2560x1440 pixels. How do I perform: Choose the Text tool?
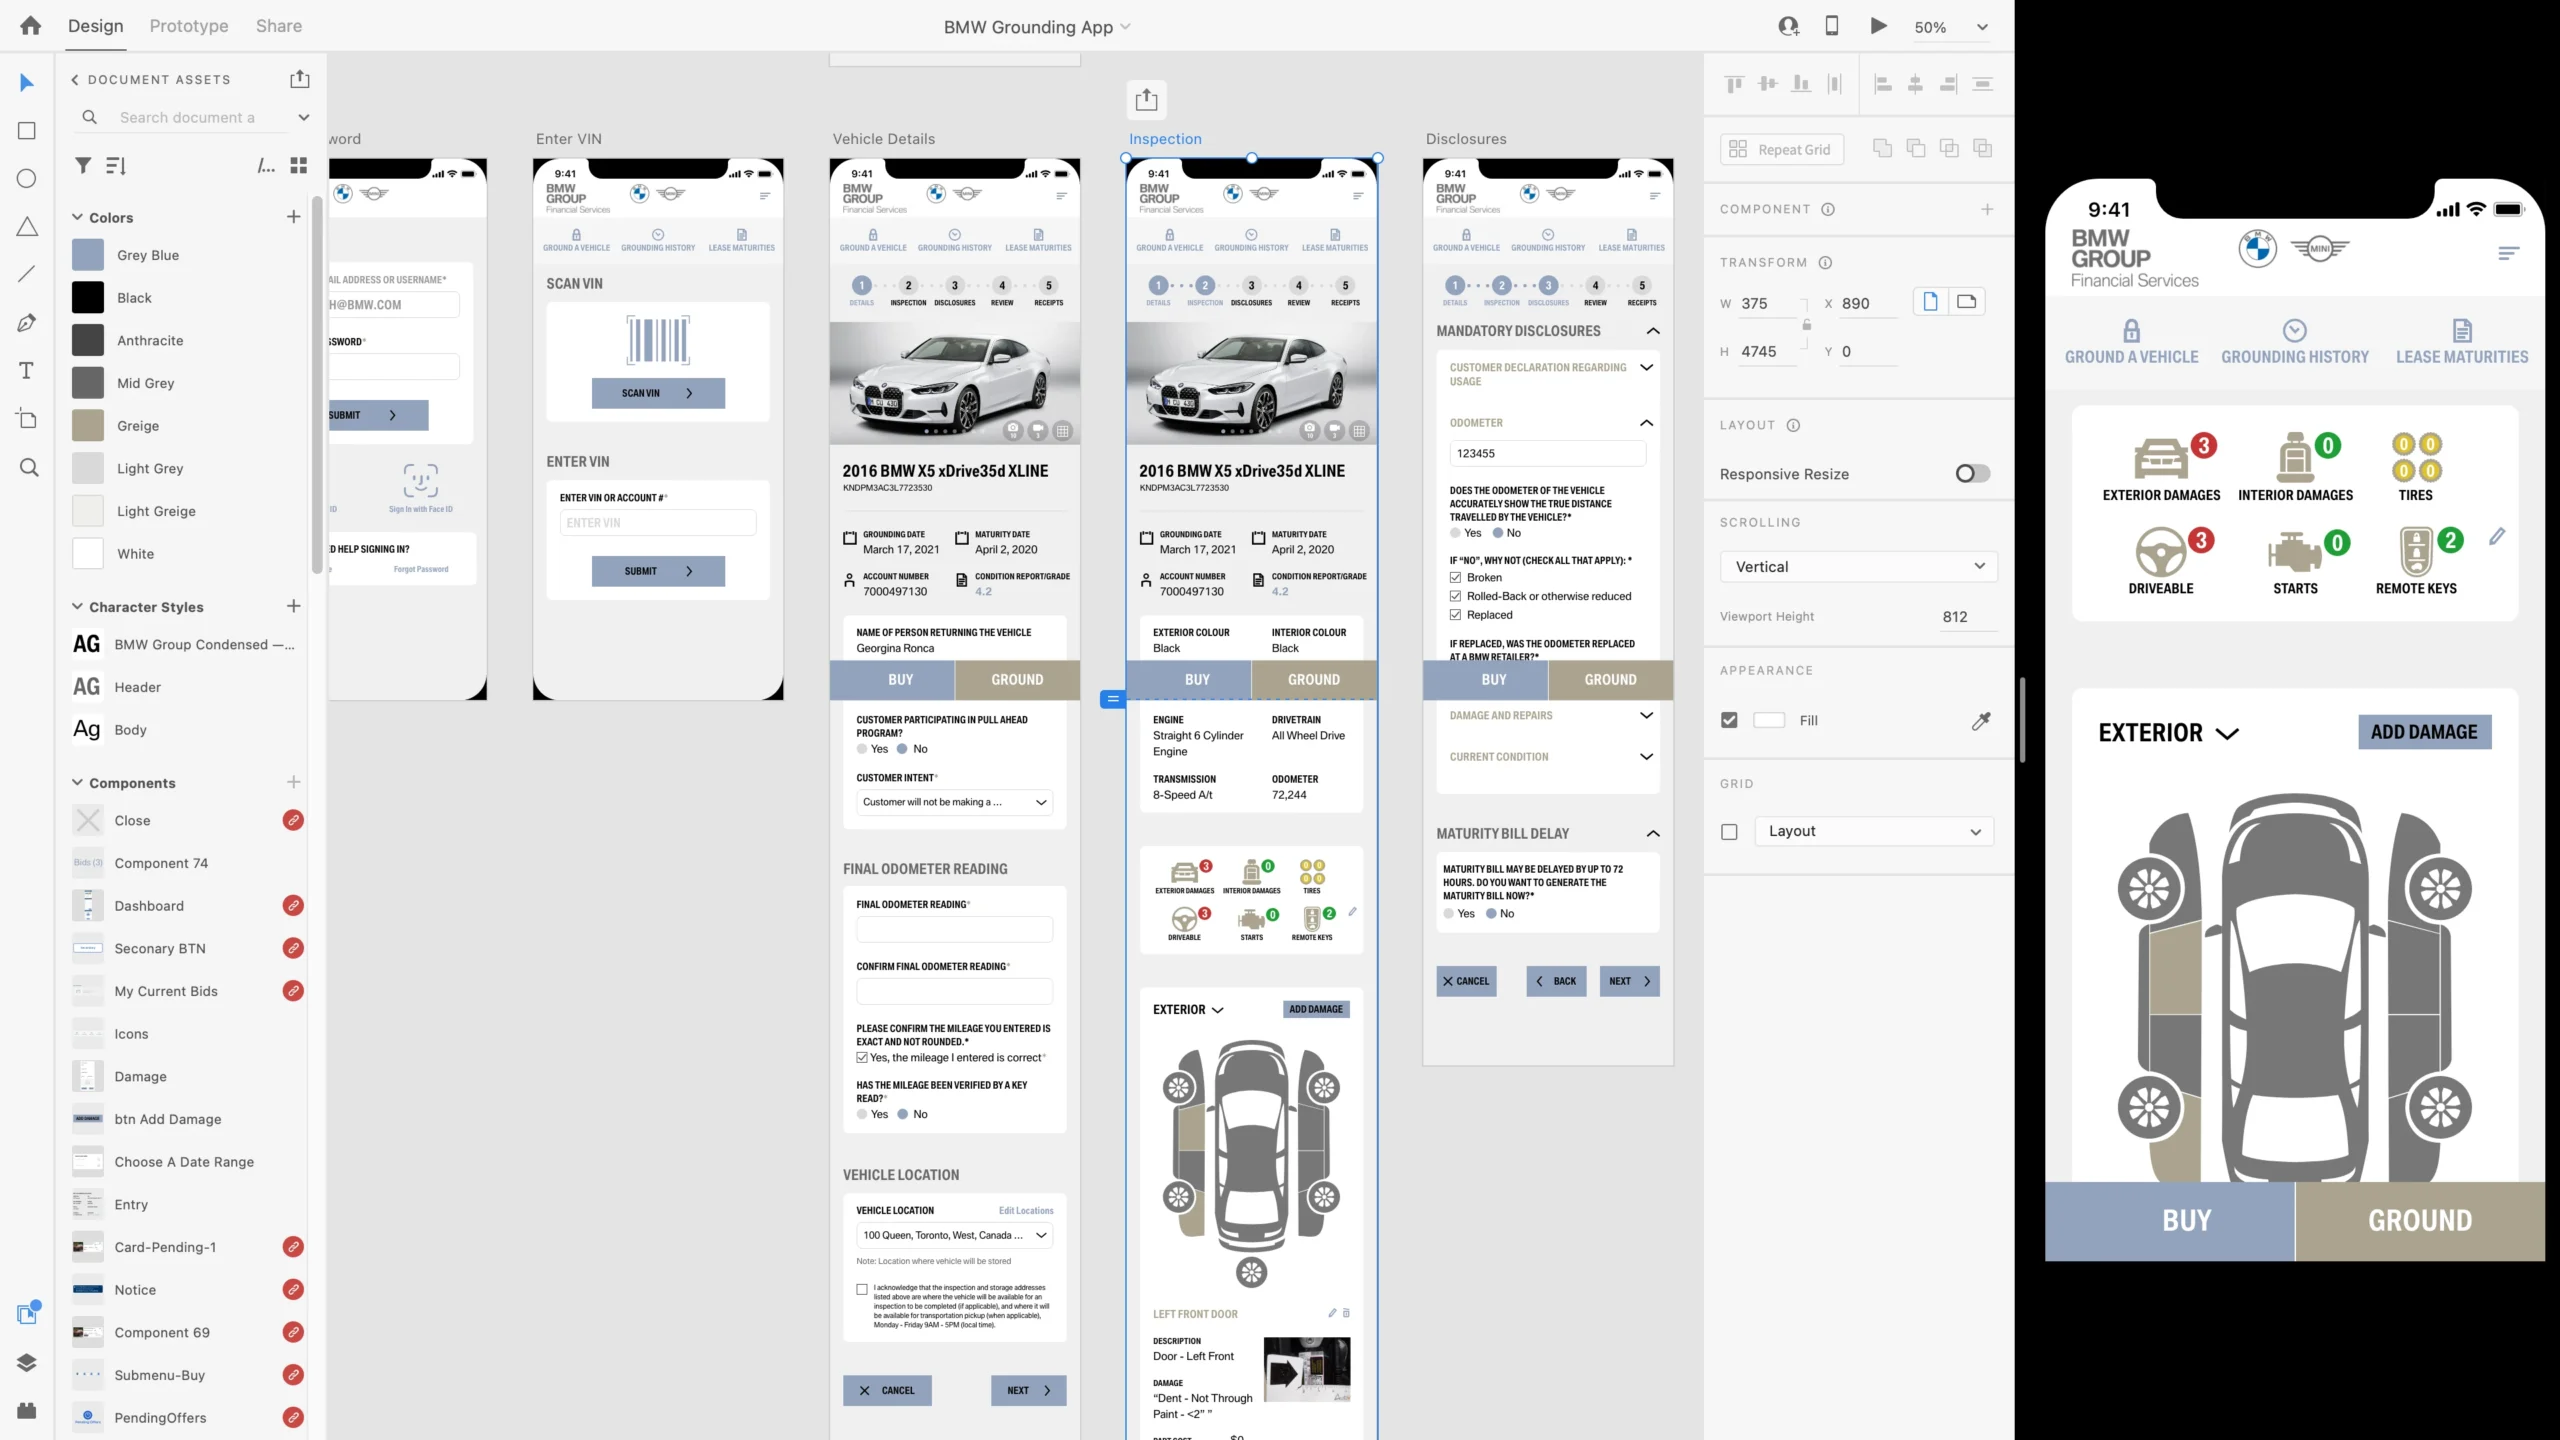(x=27, y=371)
